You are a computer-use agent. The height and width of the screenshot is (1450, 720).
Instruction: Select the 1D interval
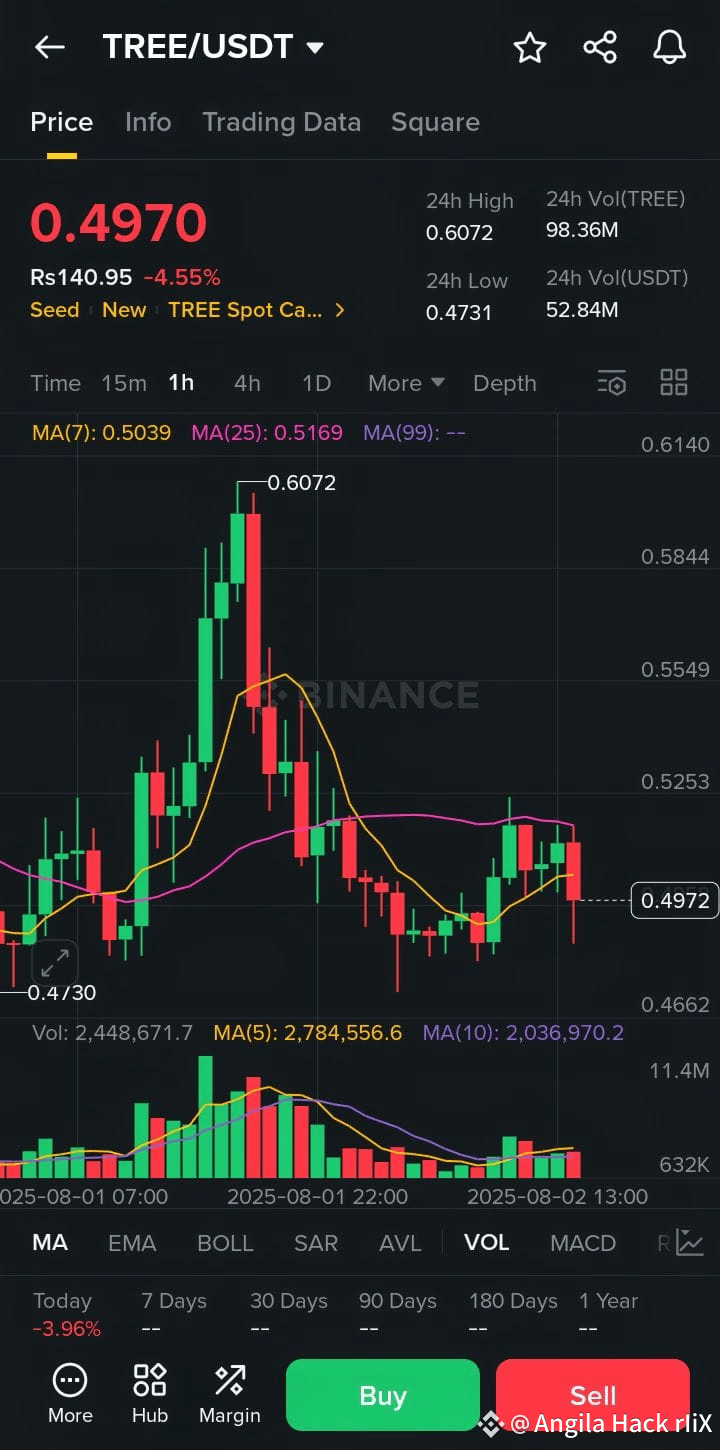coord(316,383)
